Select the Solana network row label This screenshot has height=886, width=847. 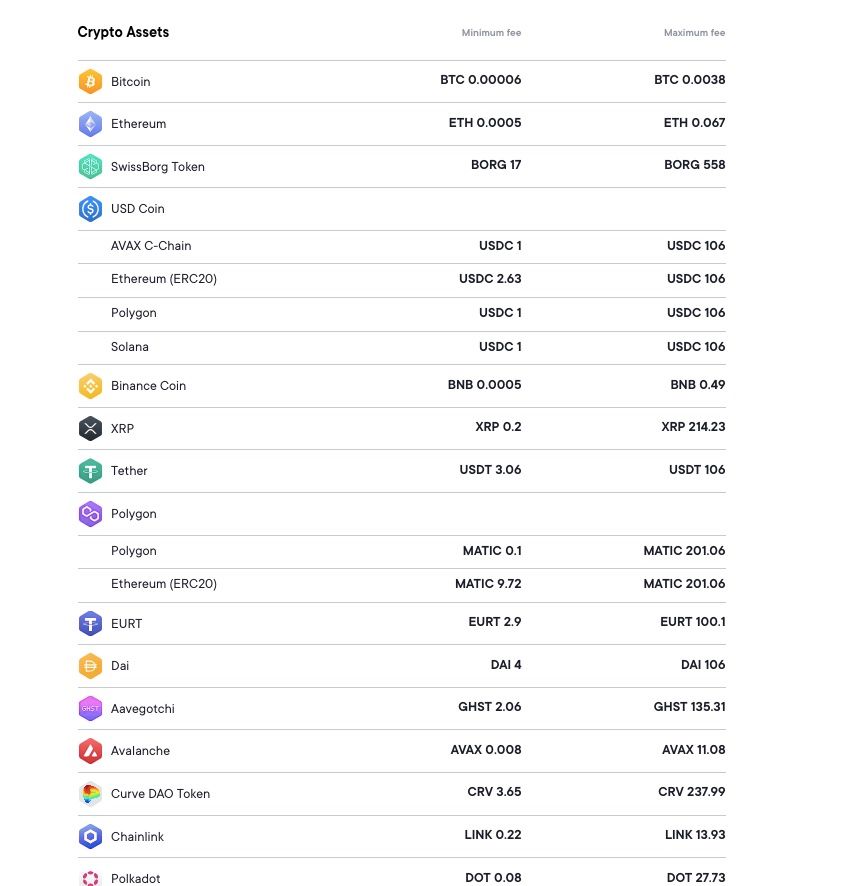(130, 347)
